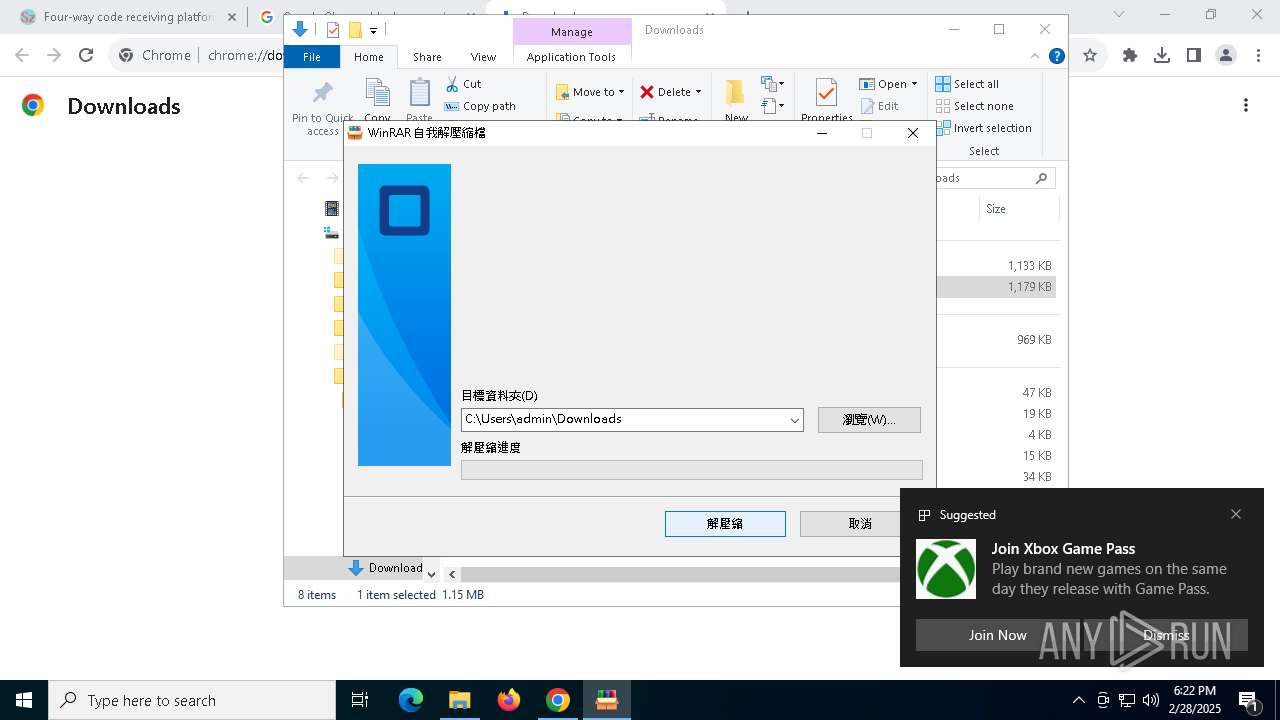Click the Explorer search magnifier icon
This screenshot has width=1280, height=720.
[x=1041, y=178]
